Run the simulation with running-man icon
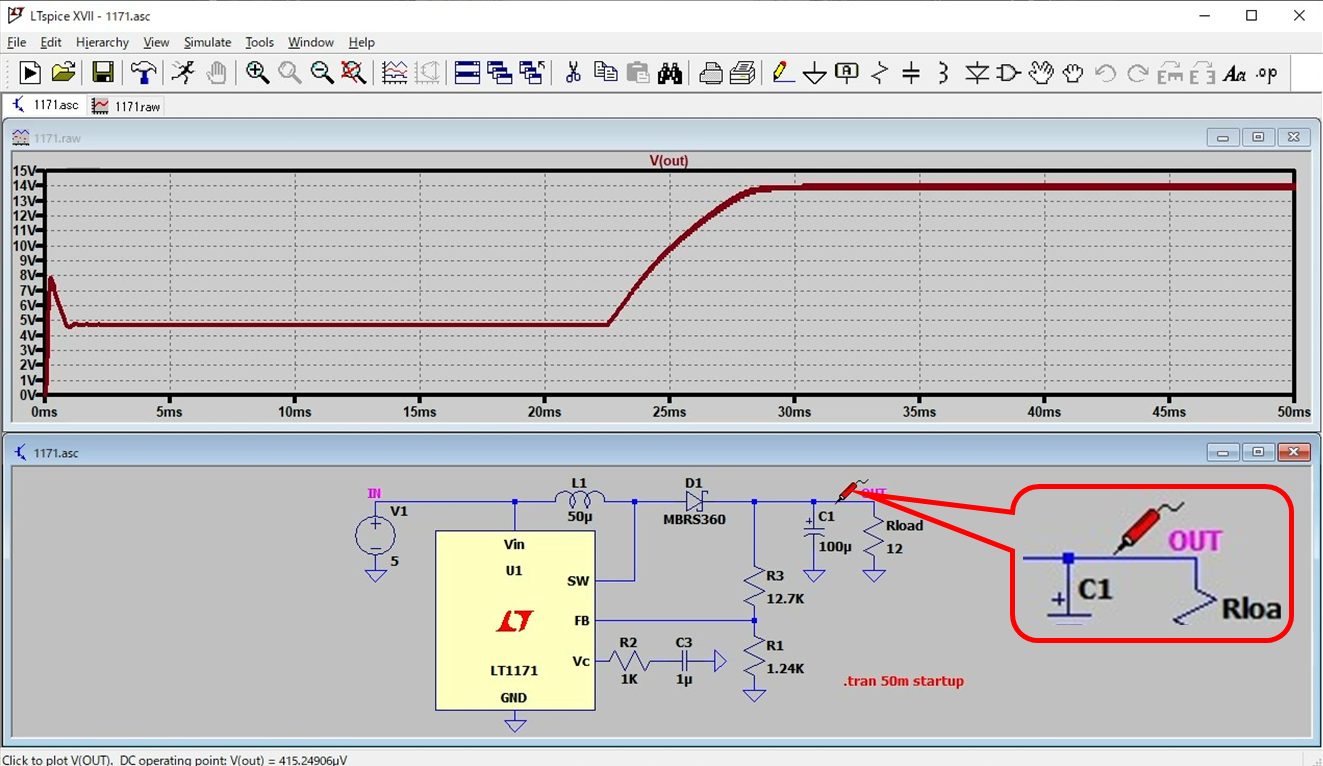Screen dimensions: 1323x766 183,72
